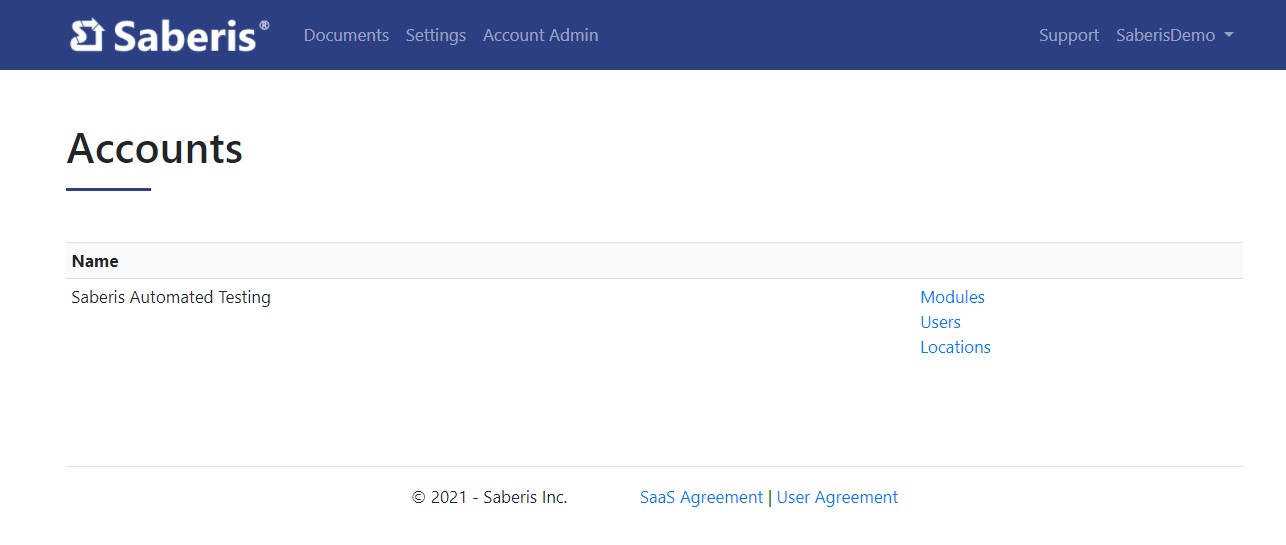The height and width of the screenshot is (545, 1286).
Task: Click the 2021 Saberis Inc. copyright text
Action: (x=490, y=497)
